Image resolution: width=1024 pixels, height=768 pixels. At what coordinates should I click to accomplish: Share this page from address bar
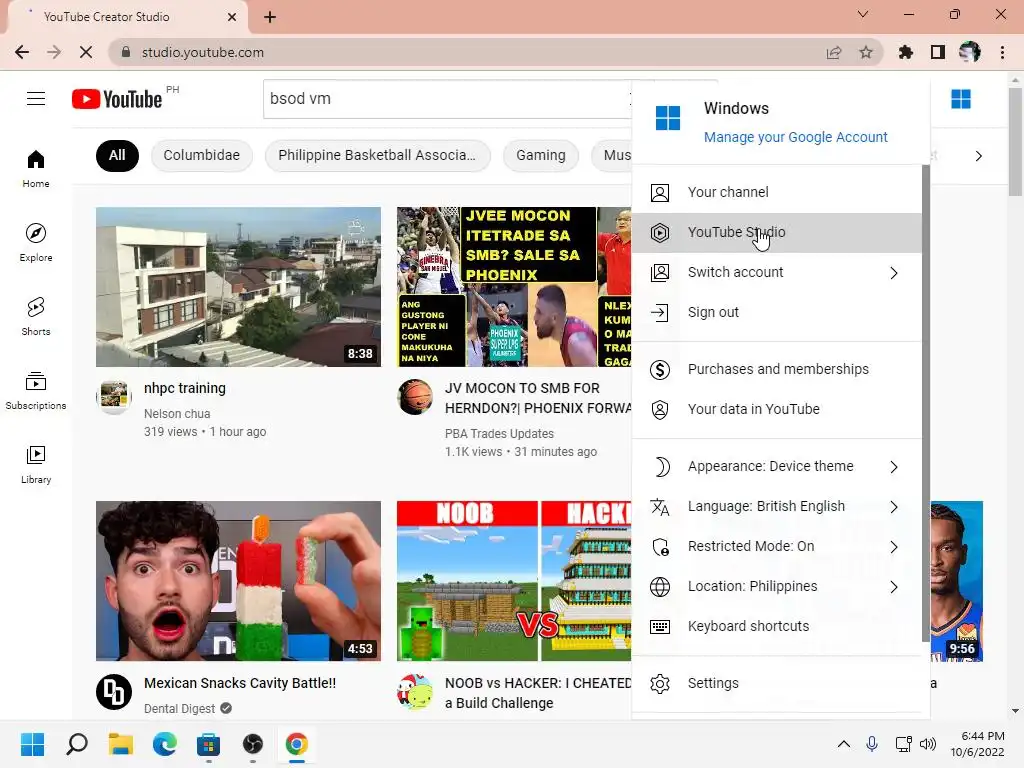pos(834,52)
